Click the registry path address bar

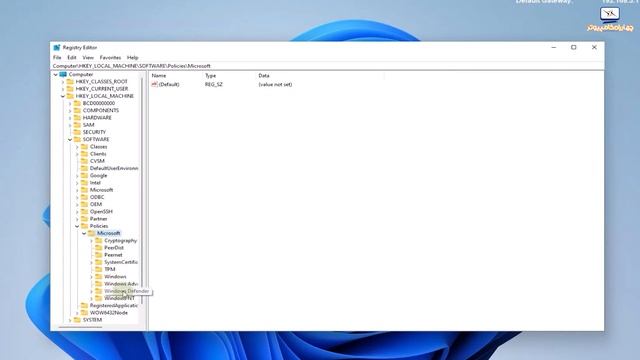[327, 66]
